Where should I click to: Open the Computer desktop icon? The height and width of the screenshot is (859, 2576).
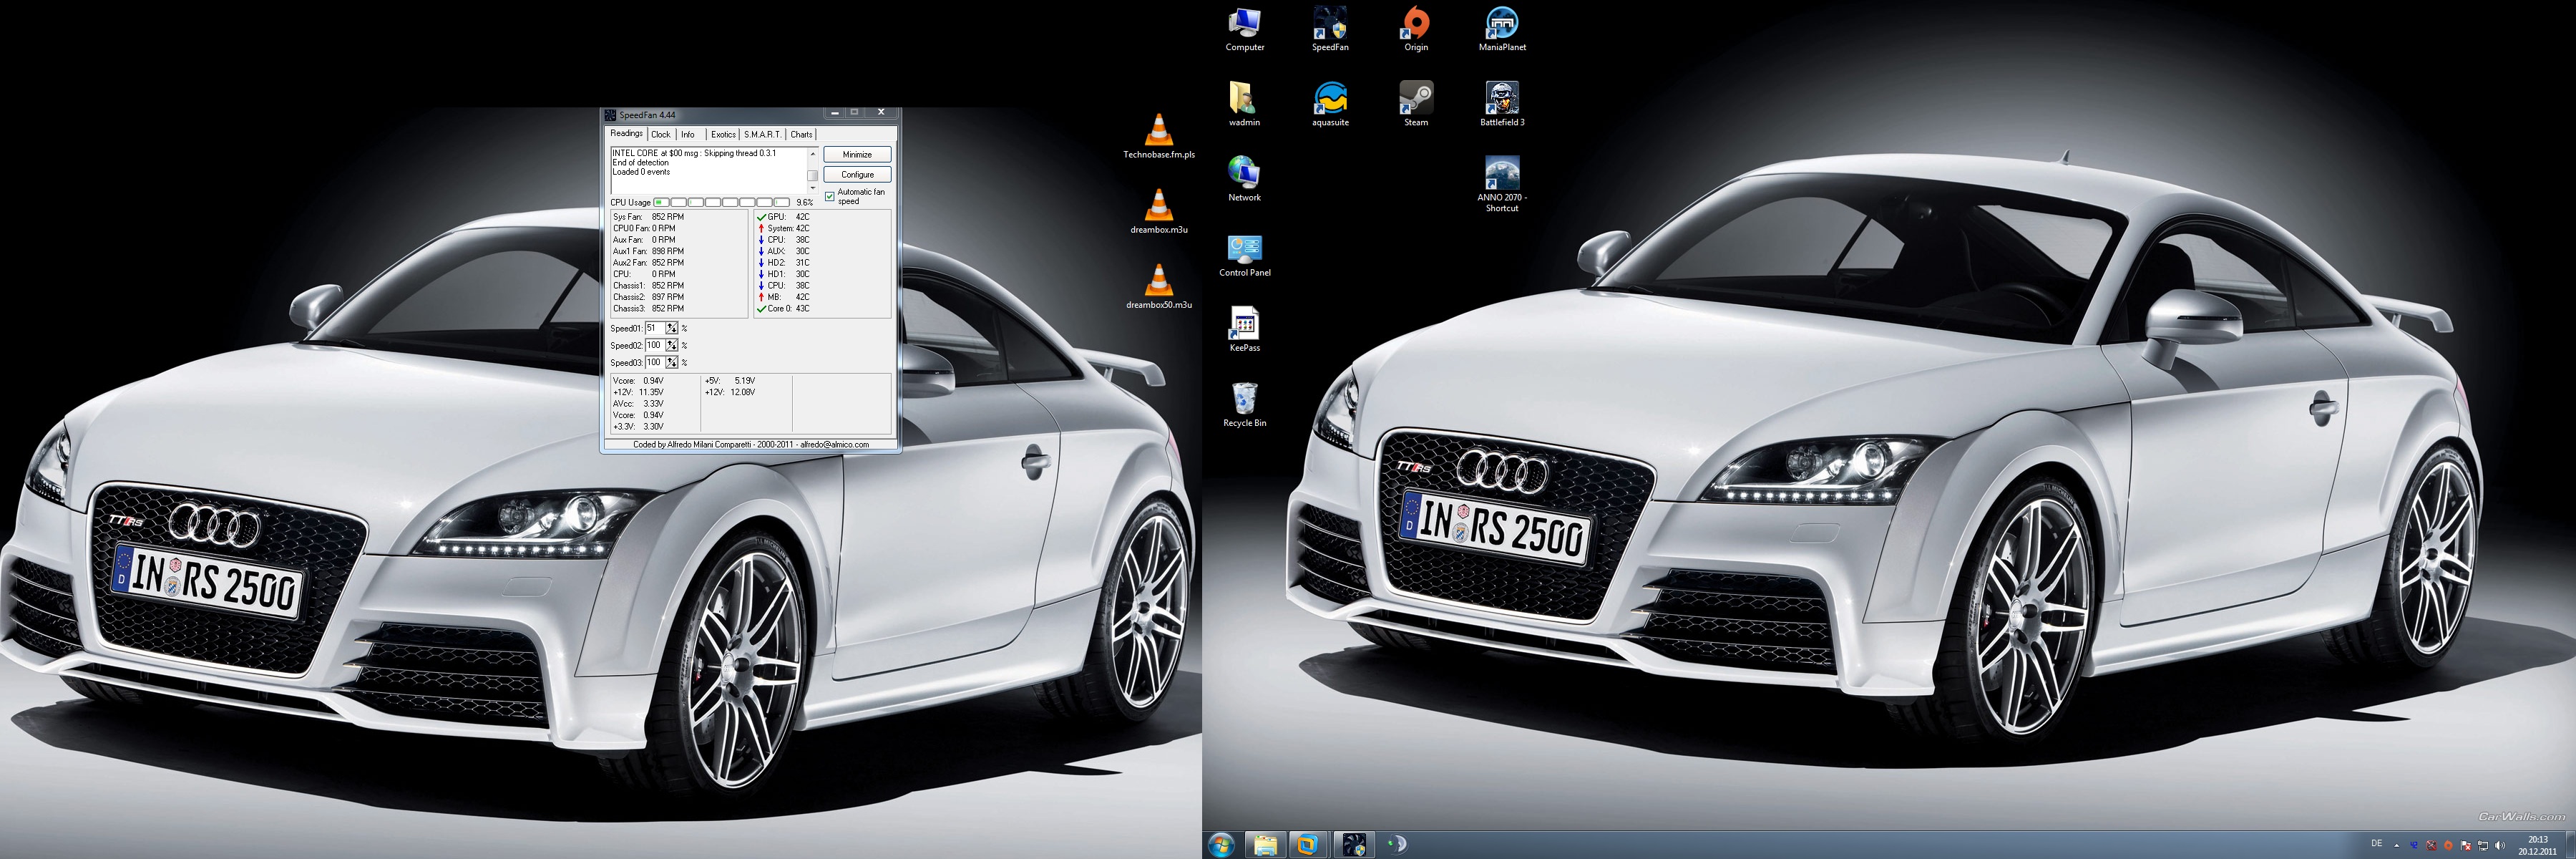[1245, 30]
